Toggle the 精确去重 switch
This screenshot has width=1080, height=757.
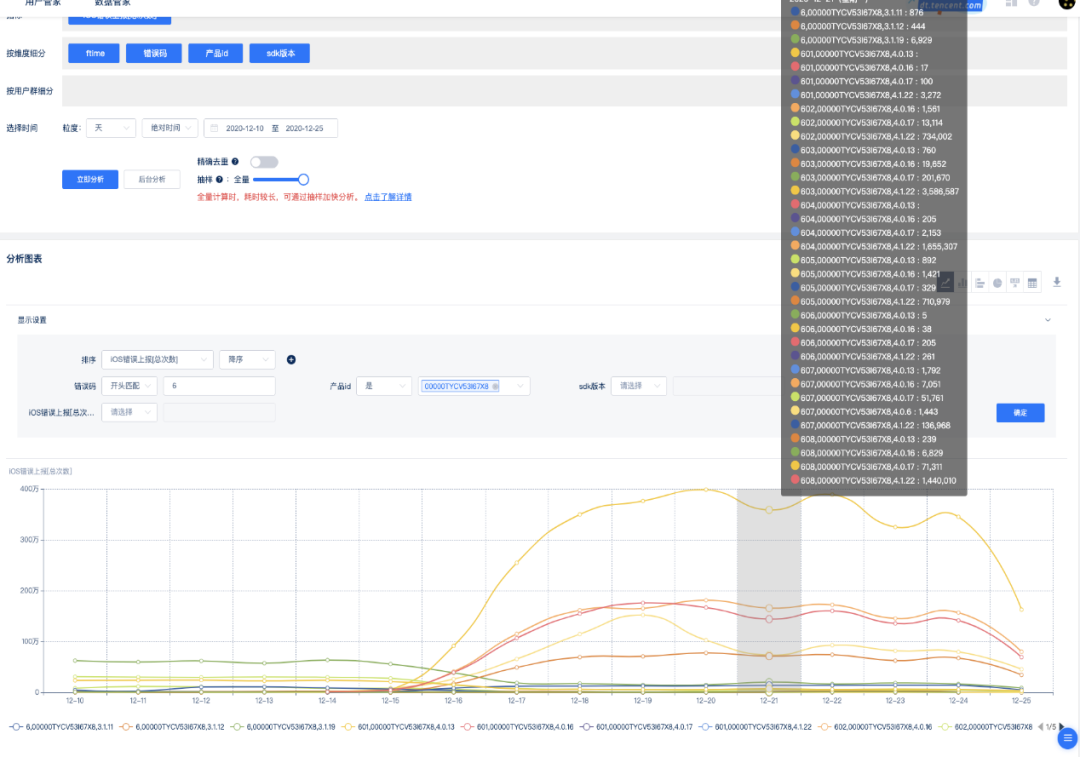click(x=264, y=162)
